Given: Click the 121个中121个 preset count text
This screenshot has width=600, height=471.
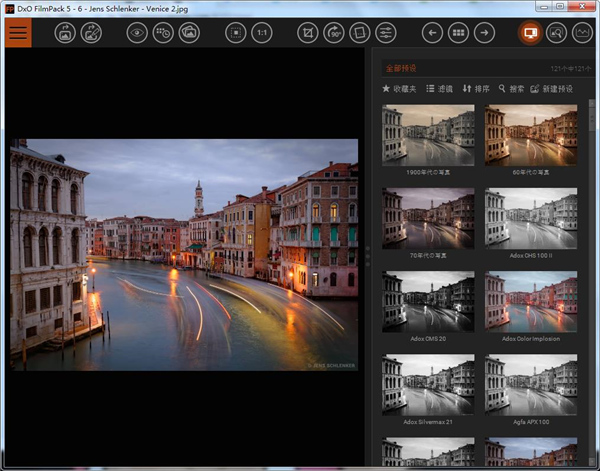Looking at the screenshot, I should click(571, 69).
